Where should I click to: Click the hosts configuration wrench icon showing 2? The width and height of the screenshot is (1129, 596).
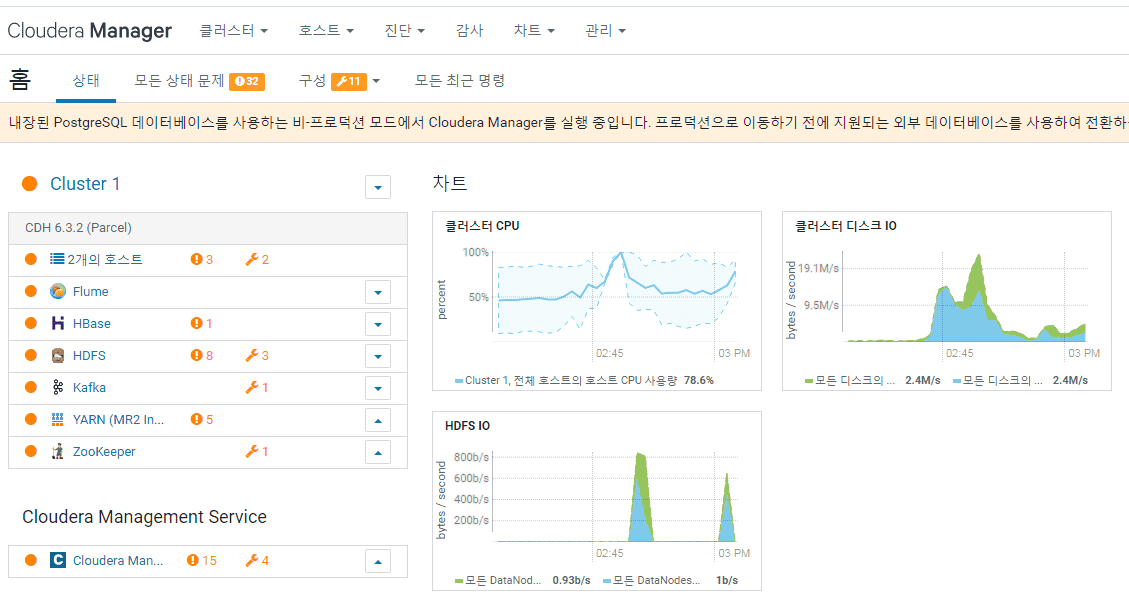tap(251, 259)
